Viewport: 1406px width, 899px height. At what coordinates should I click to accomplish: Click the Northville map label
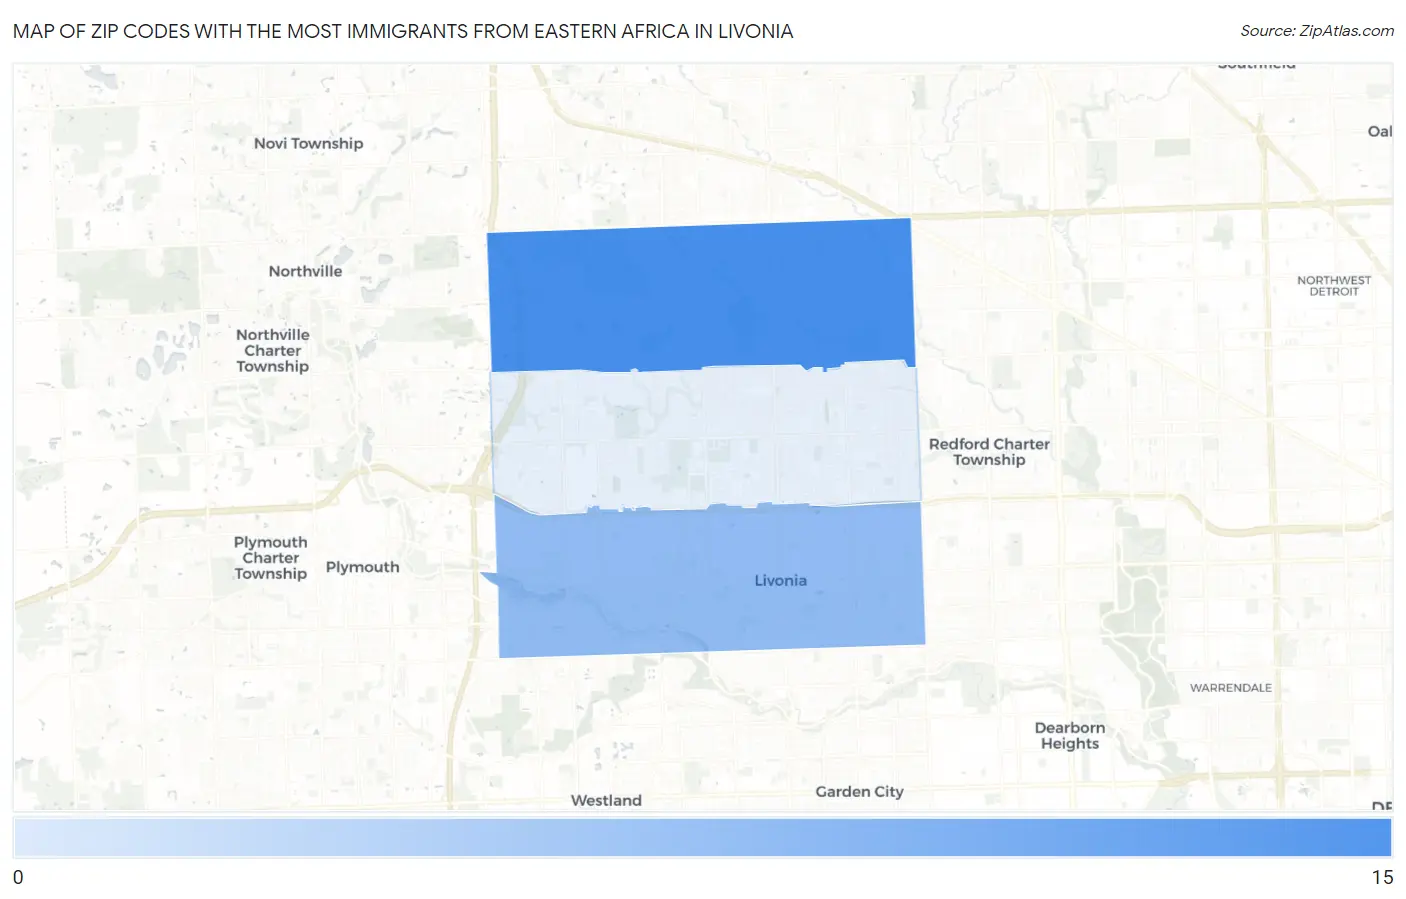tap(305, 271)
